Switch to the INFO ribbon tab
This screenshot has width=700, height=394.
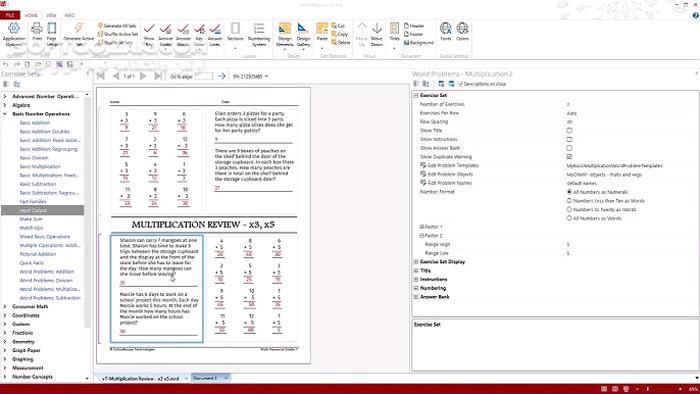click(70, 15)
